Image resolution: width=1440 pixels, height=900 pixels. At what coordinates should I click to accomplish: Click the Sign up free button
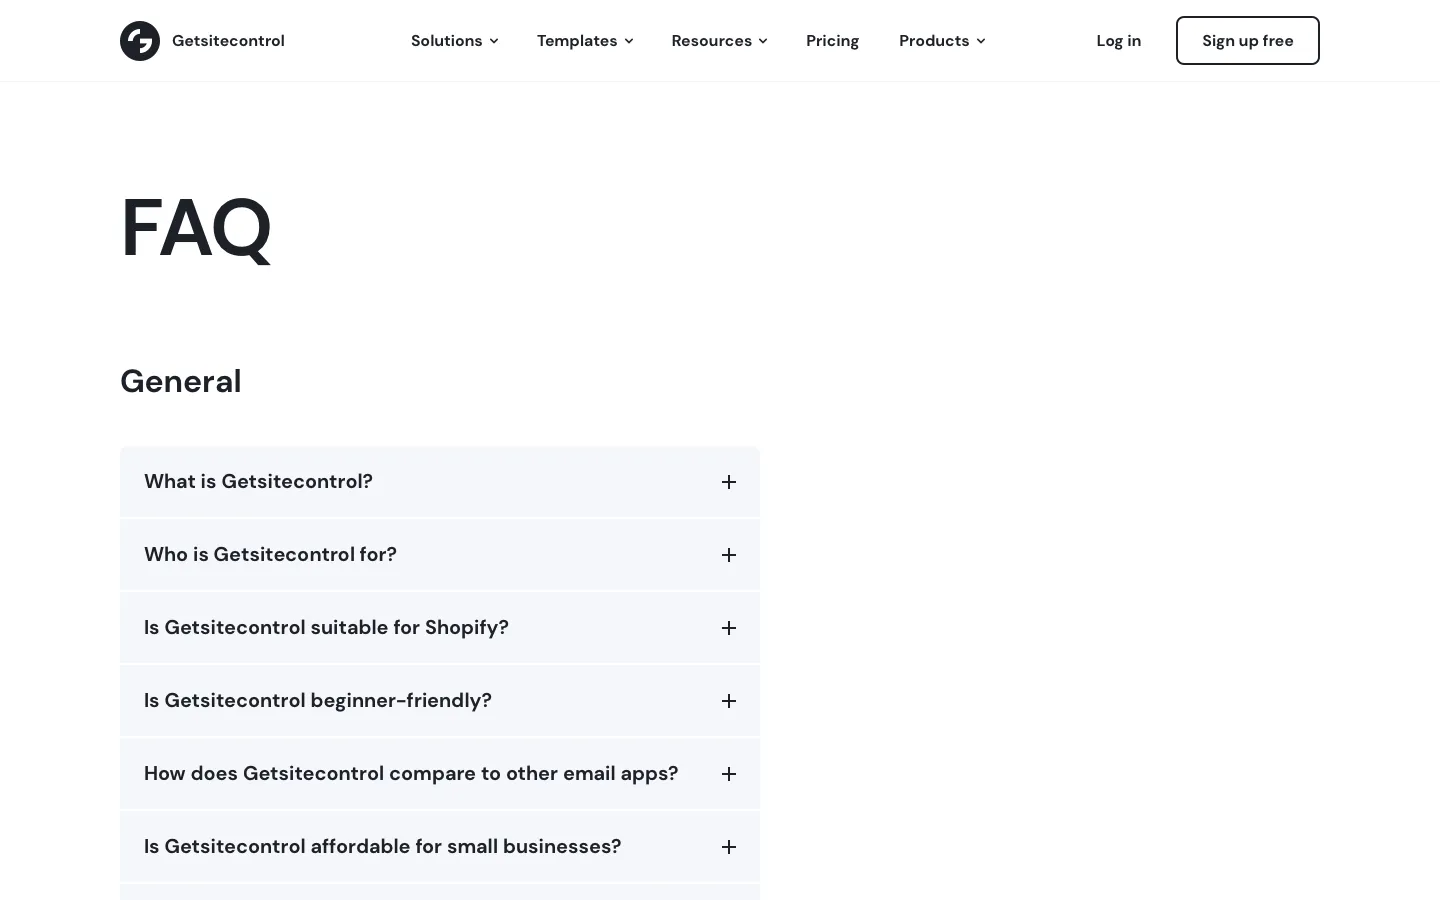coord(1247,41)
